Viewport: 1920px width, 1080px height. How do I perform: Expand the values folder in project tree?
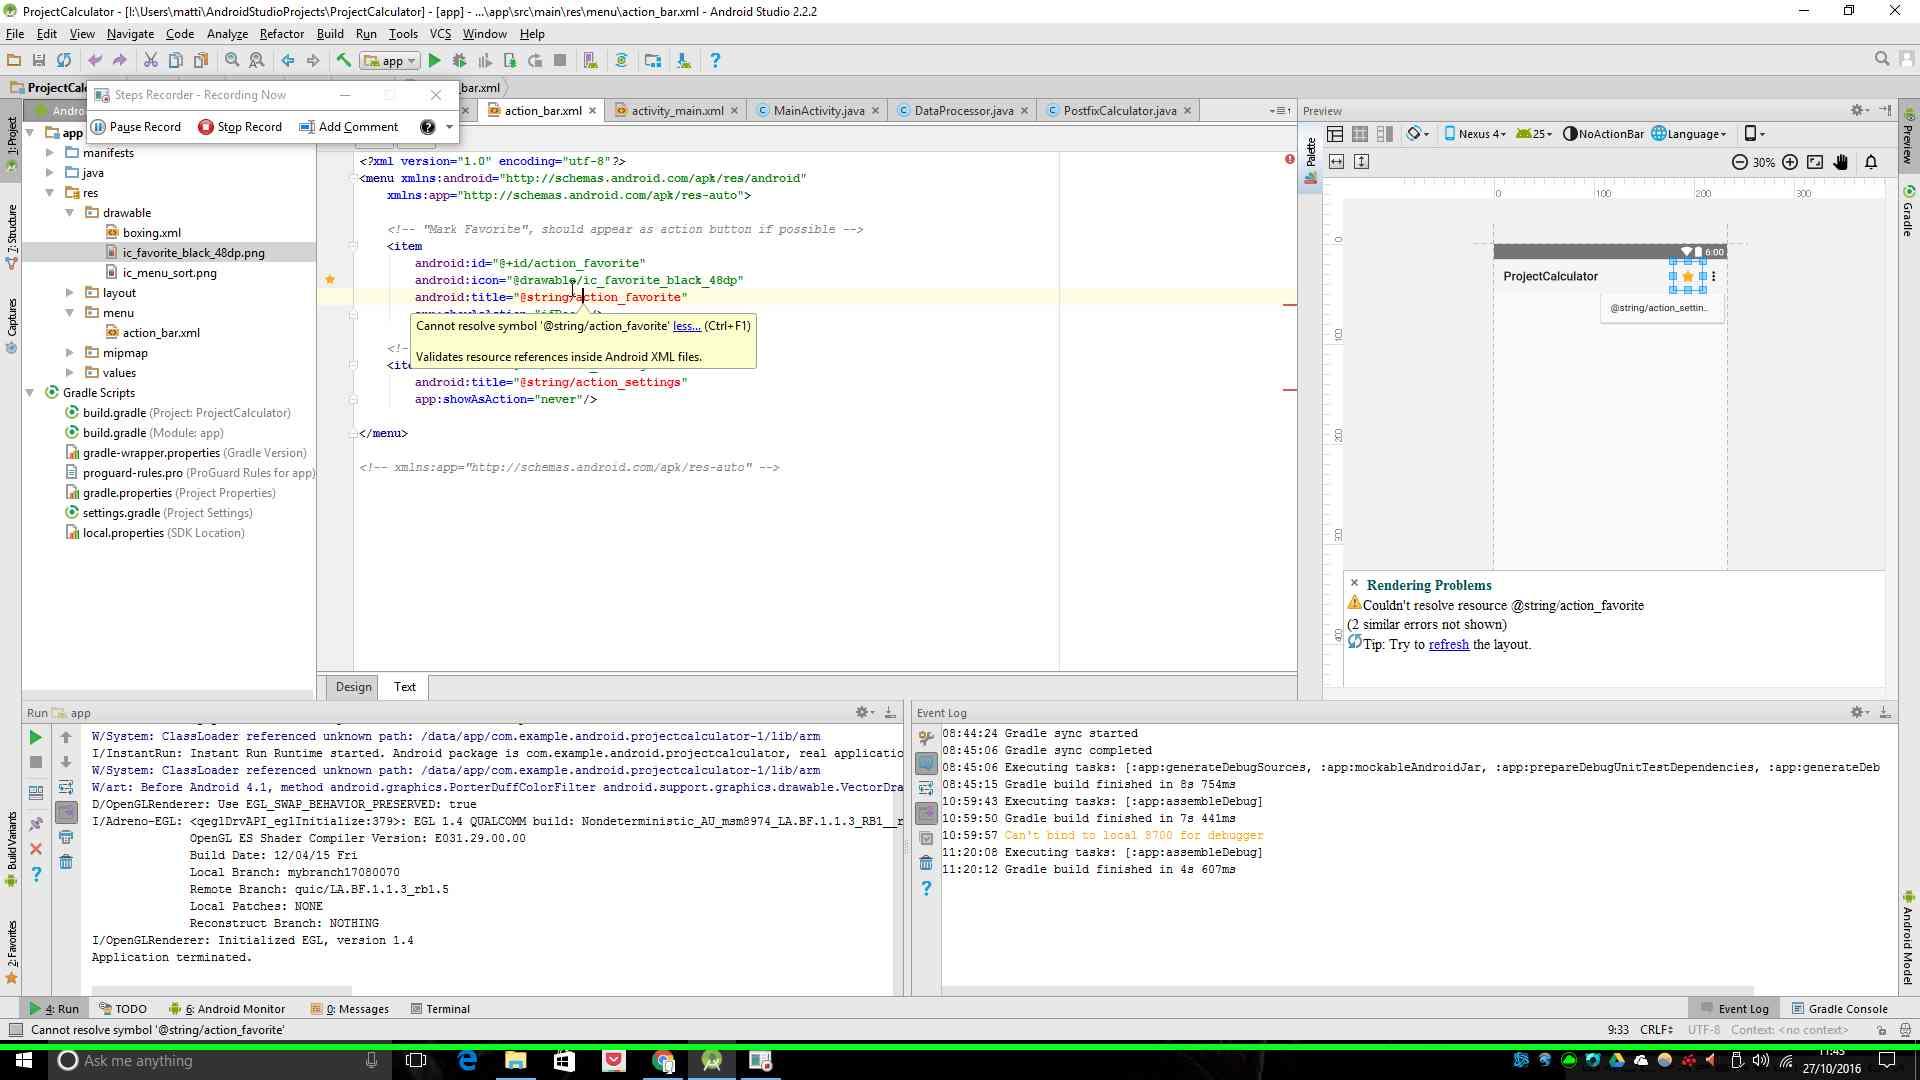(x=70, y=373)
